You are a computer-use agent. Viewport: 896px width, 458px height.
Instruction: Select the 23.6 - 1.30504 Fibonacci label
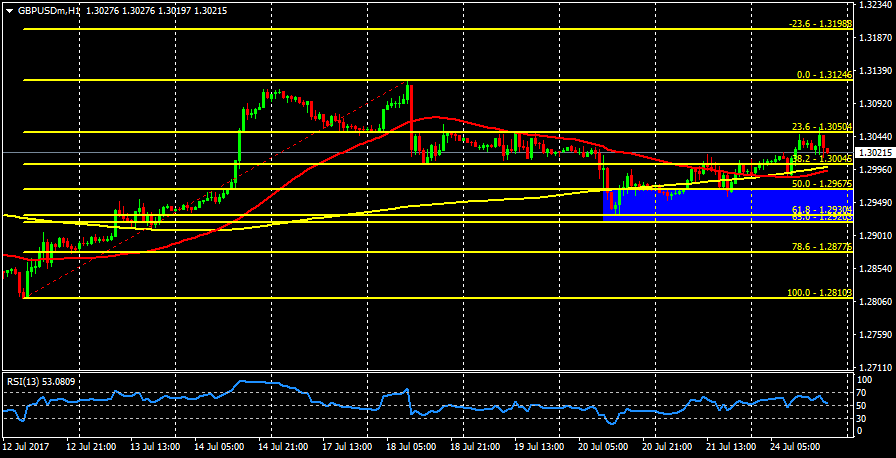click(820, 127)
